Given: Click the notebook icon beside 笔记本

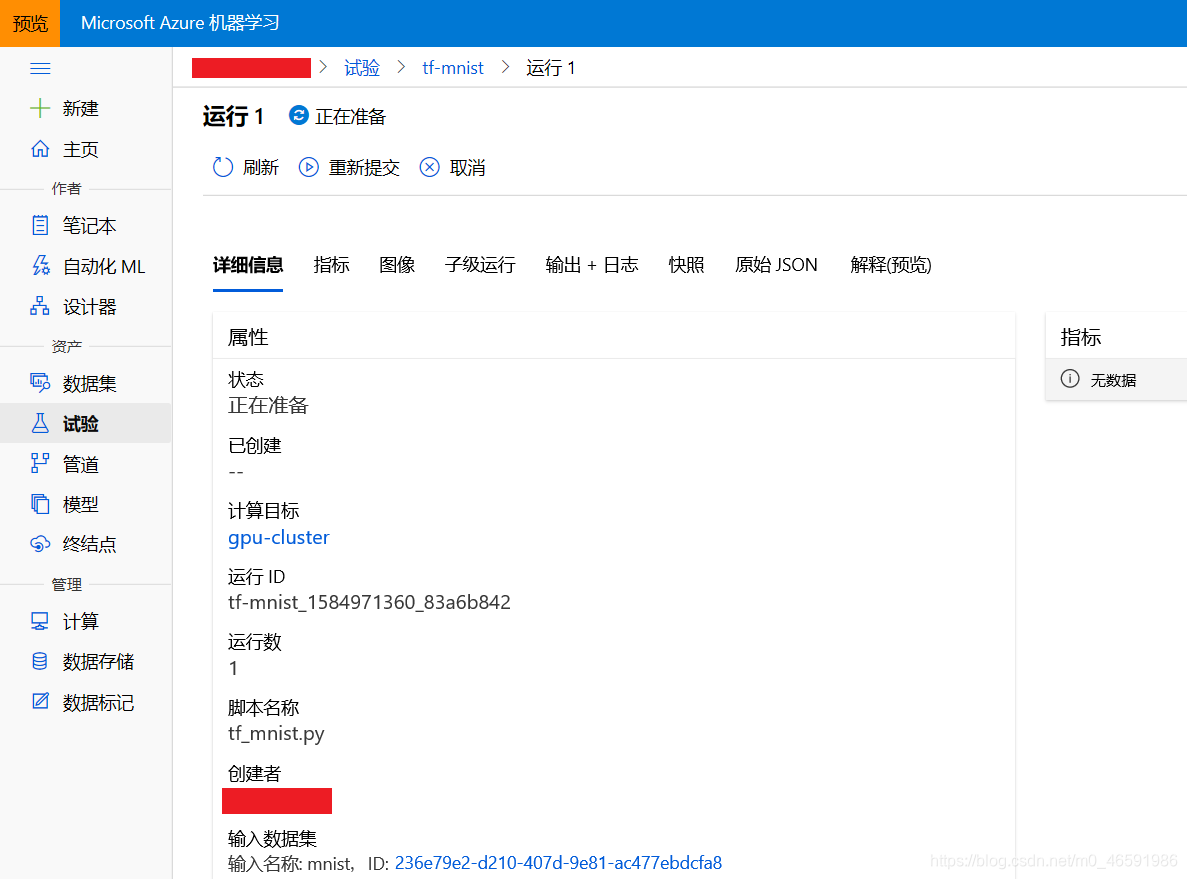Looking at the screenshot, I should [40, 225].
